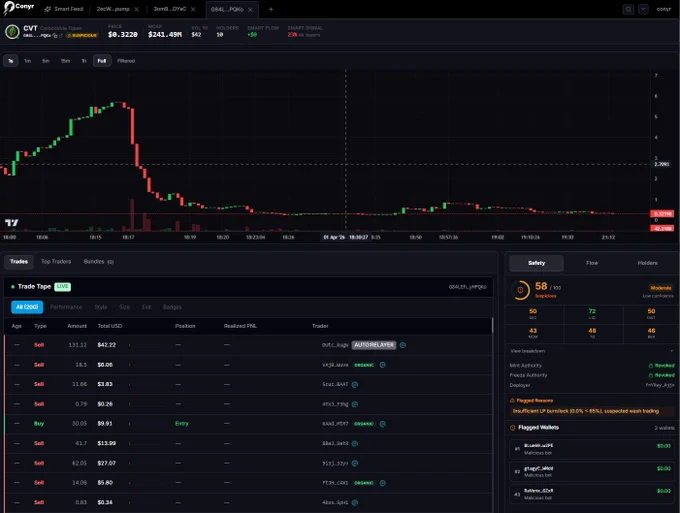Click the Moderate risk badge
This screenshot has width=680, height=513.
click(660, 288)
